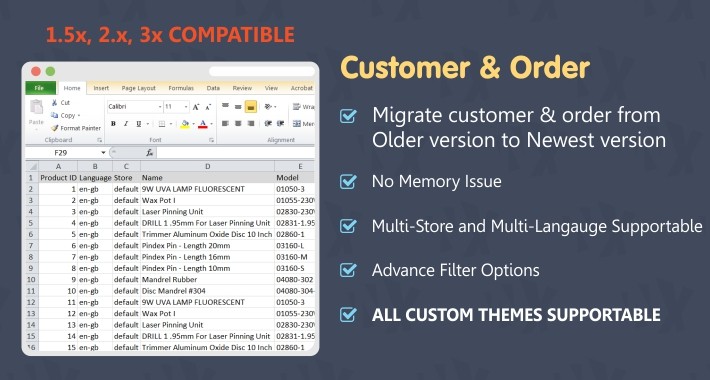The width and height of the screenshot is (710, 380).
Task: Open the Orientation options arrow
Action: (275, 107)
